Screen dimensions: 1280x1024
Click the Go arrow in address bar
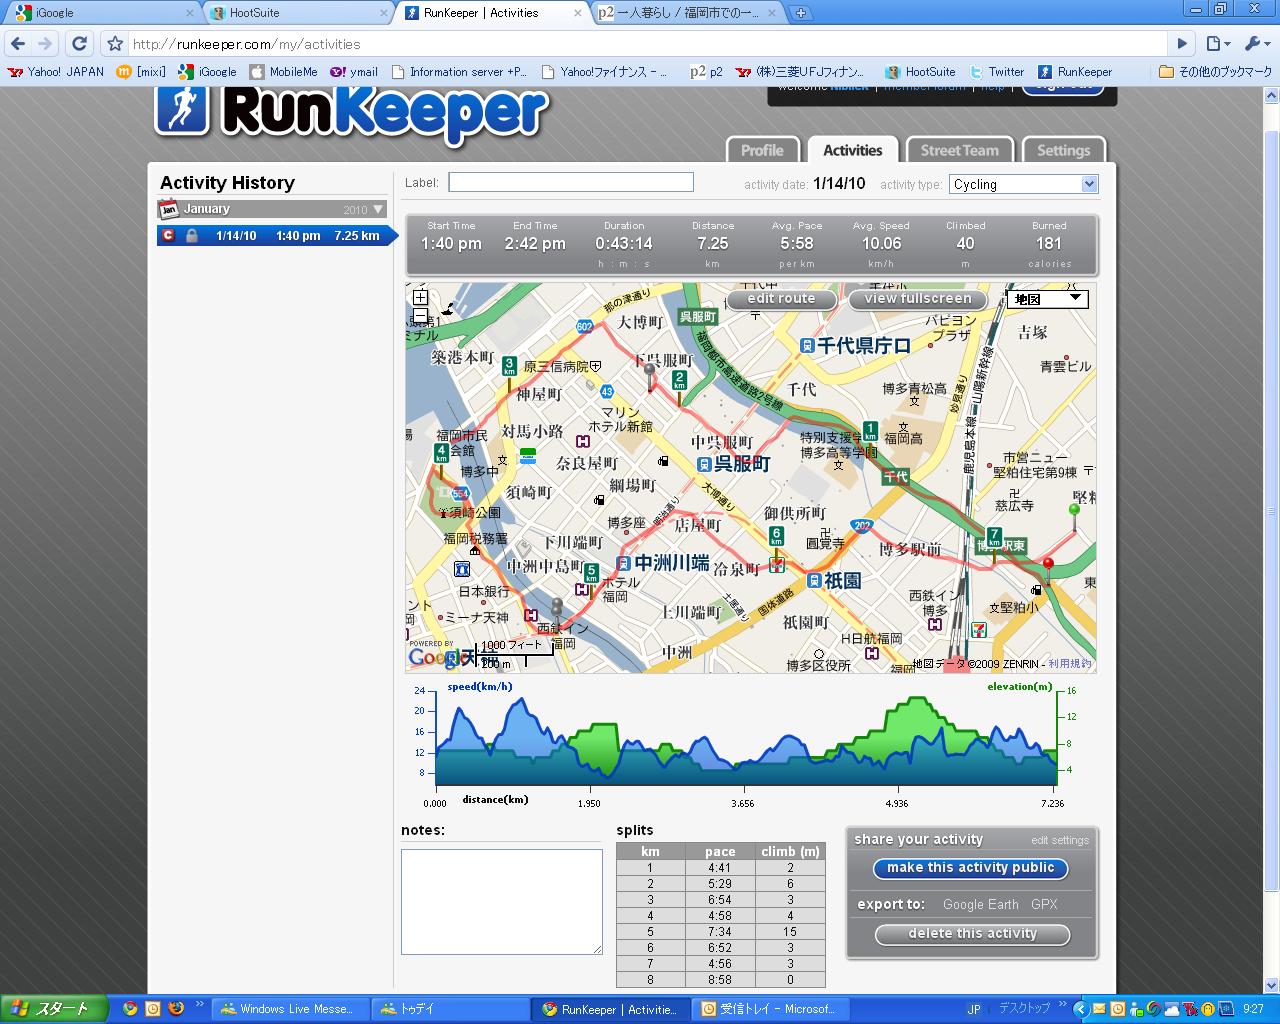click(1182, 44)
